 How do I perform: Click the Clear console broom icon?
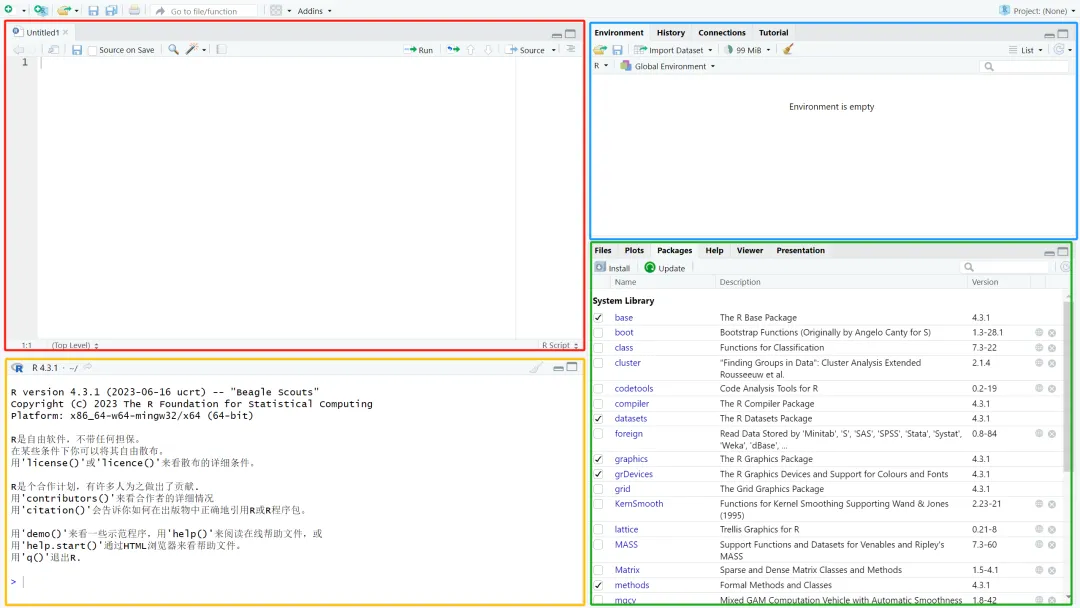click(536, 368)
